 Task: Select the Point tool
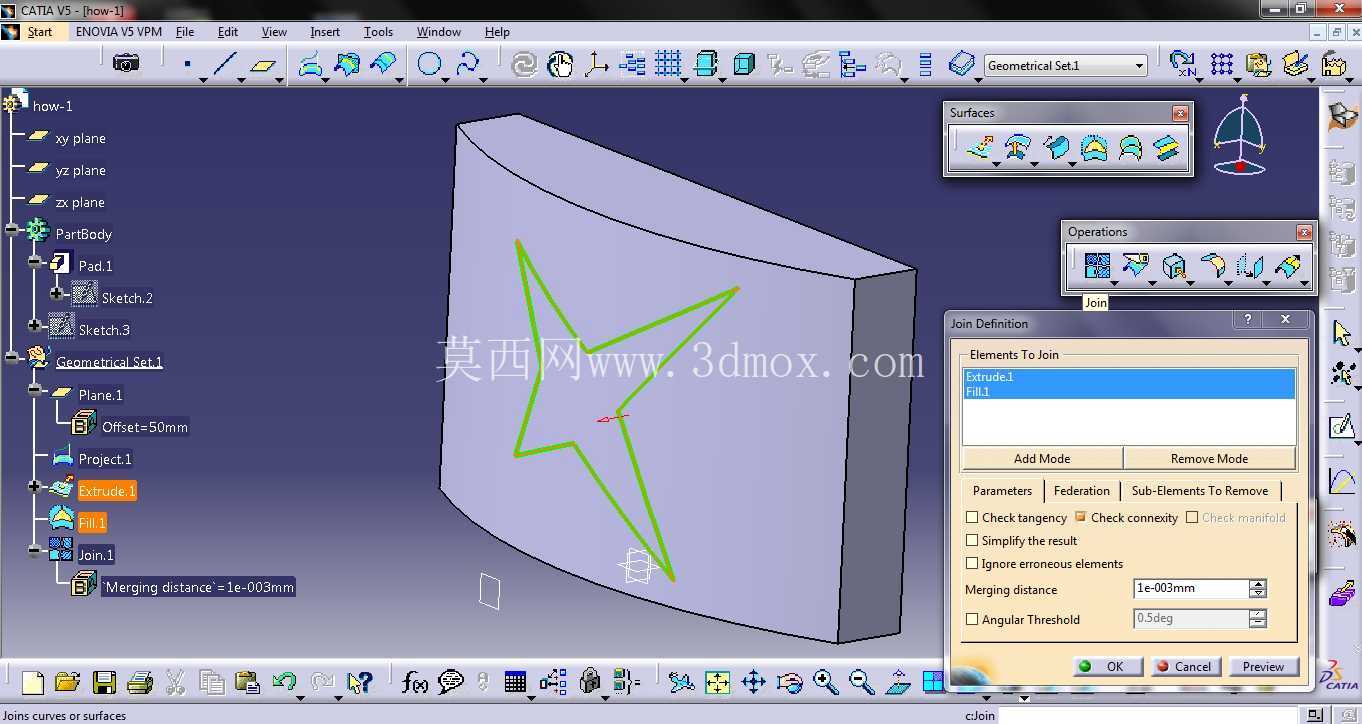tap(187, 65)
